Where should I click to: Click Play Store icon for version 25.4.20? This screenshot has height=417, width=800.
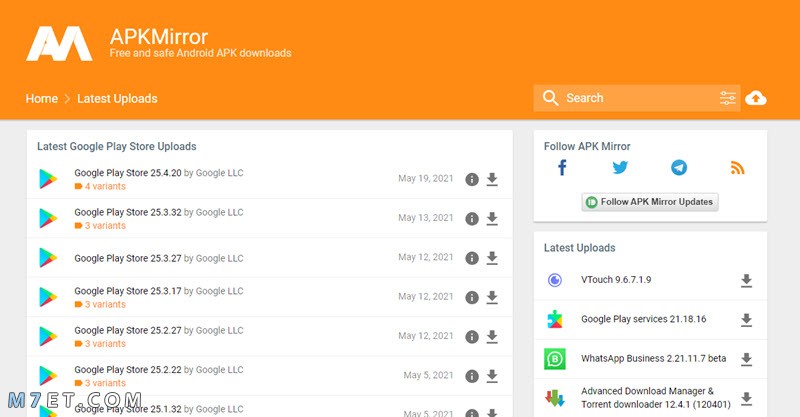pos(48,179)
